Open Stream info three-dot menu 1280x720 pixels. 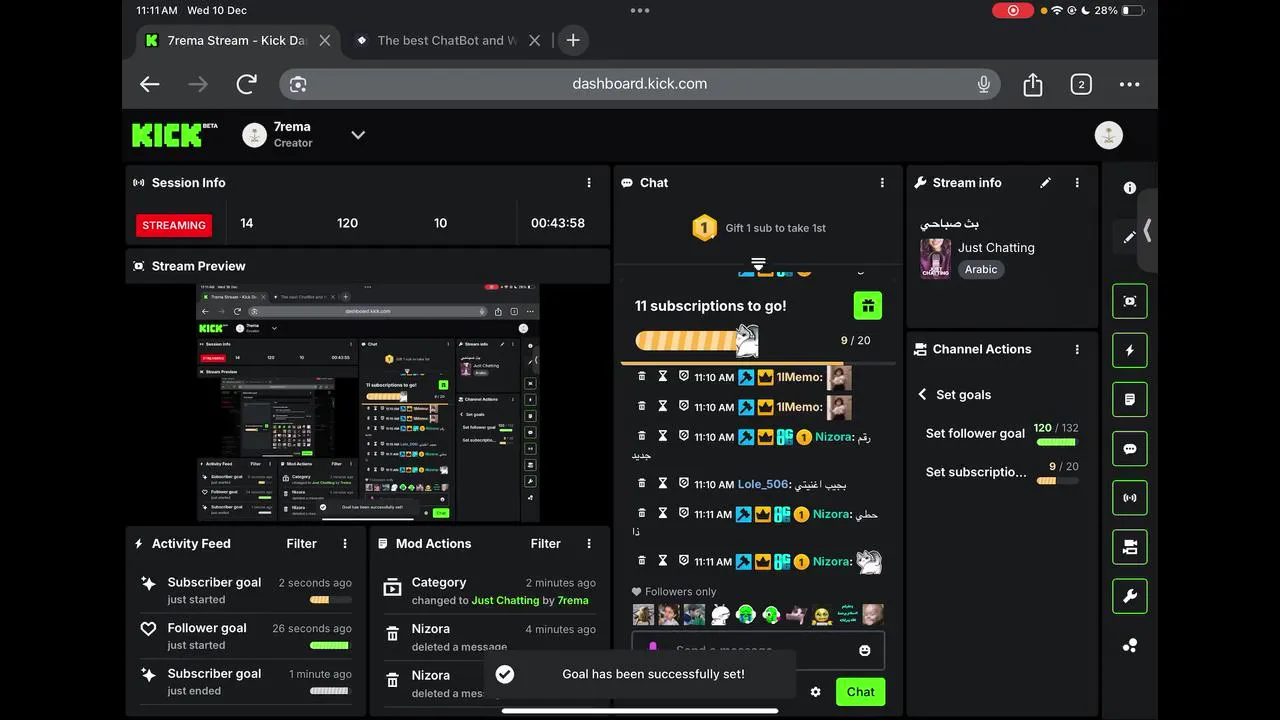(1077, 183)
